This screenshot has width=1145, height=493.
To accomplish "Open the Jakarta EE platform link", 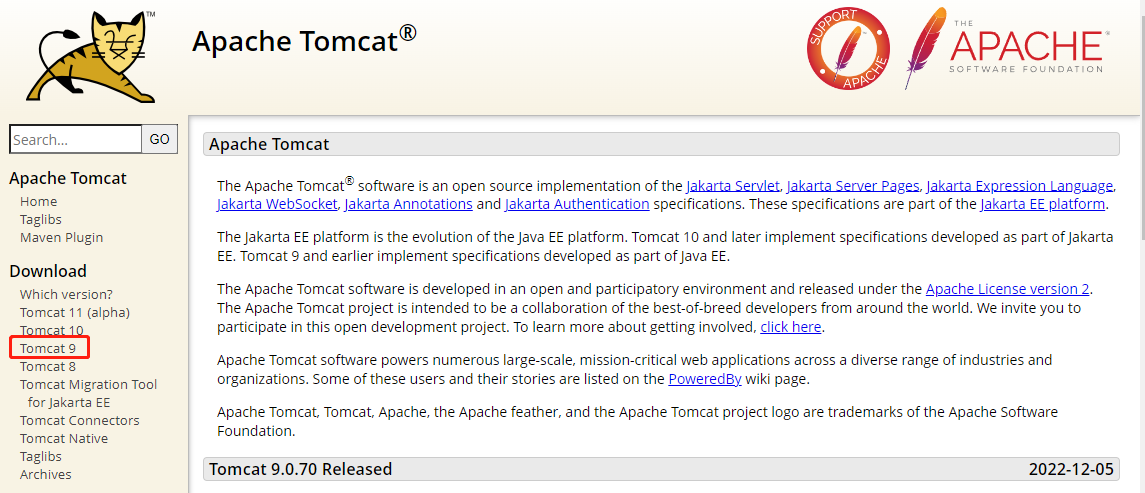I will (1042, 203).
